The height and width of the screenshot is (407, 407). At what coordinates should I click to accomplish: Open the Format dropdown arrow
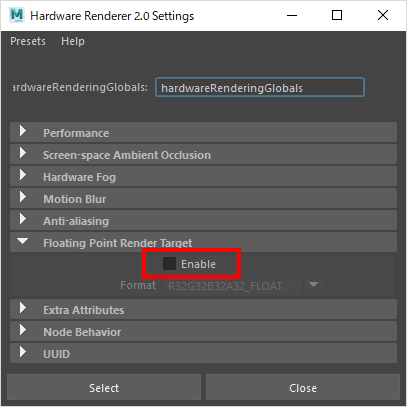click(313, 285)
